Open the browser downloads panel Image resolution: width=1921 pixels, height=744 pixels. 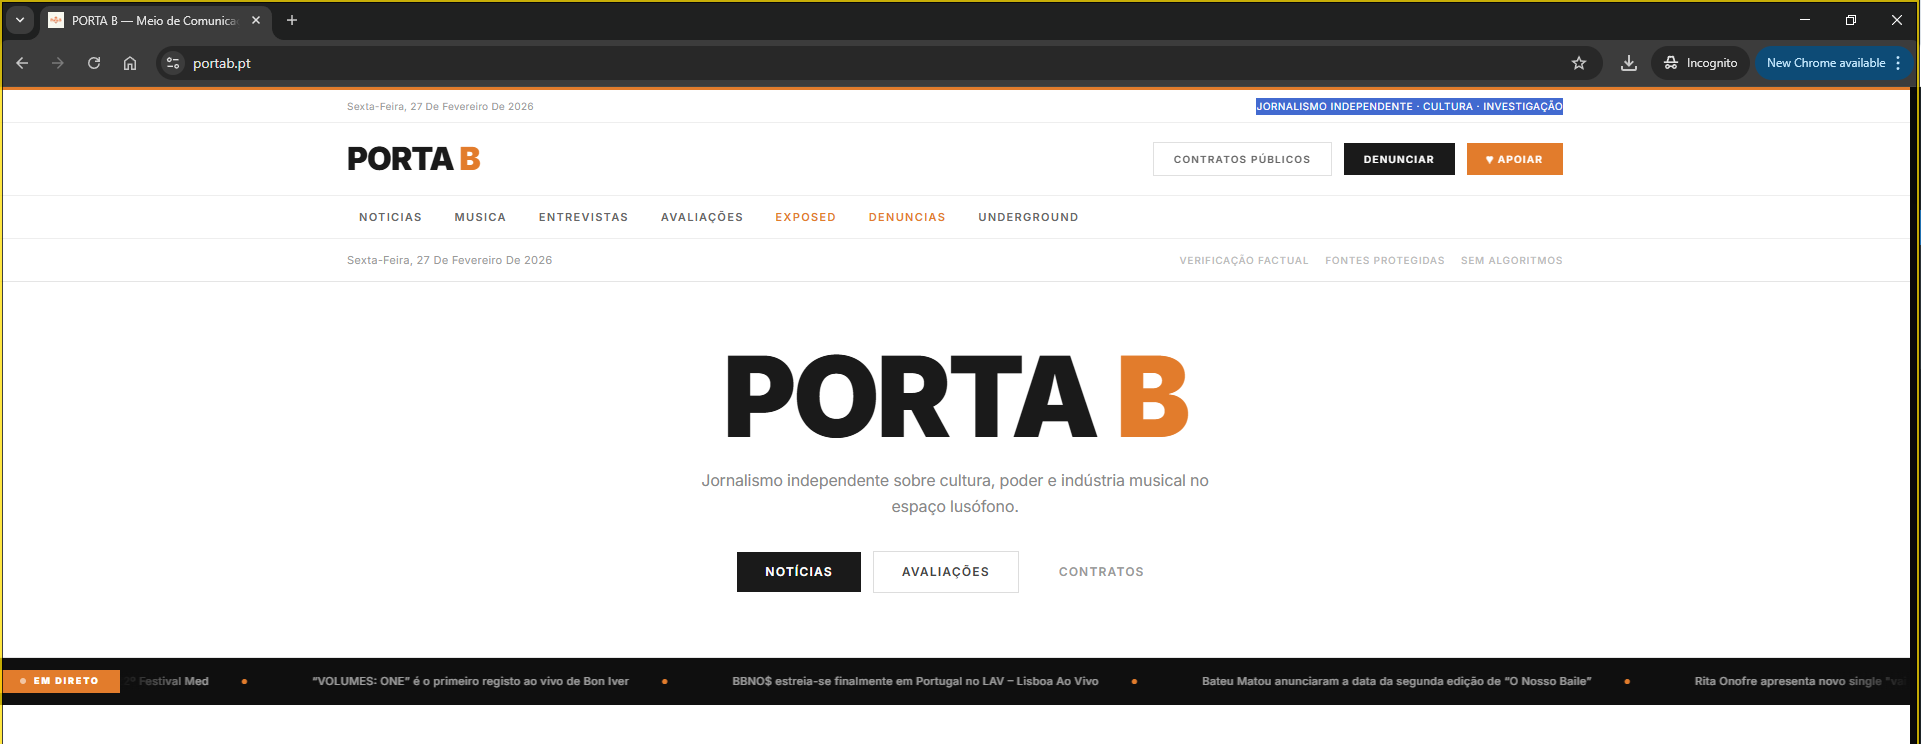[1629, 63]
